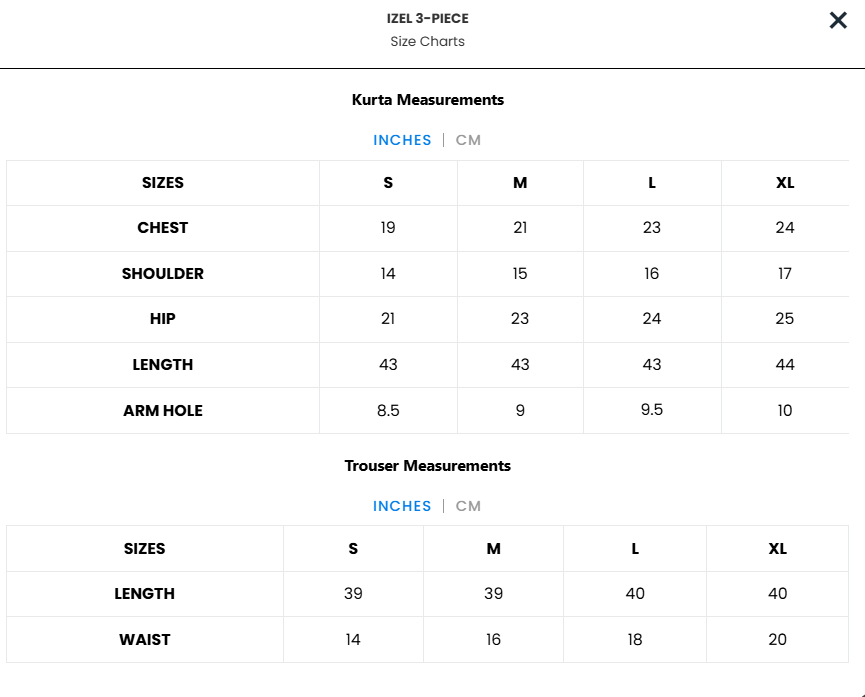This screenshot has height=697, width=865.
Task: Select INCHES for Trouser Measurements
Action: (402, 506)
